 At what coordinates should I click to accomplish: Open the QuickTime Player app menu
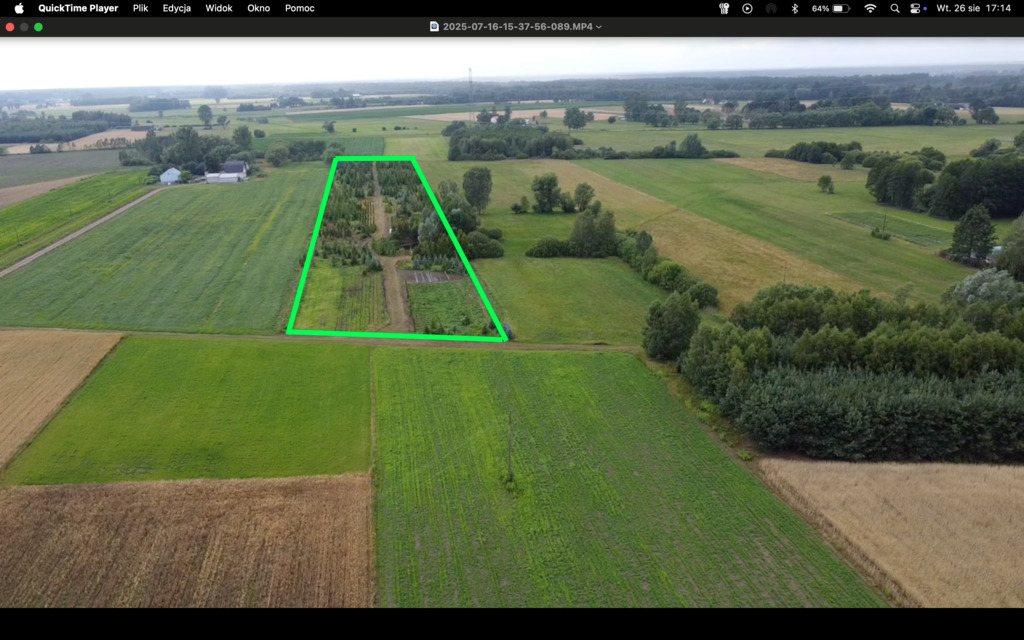78,8
